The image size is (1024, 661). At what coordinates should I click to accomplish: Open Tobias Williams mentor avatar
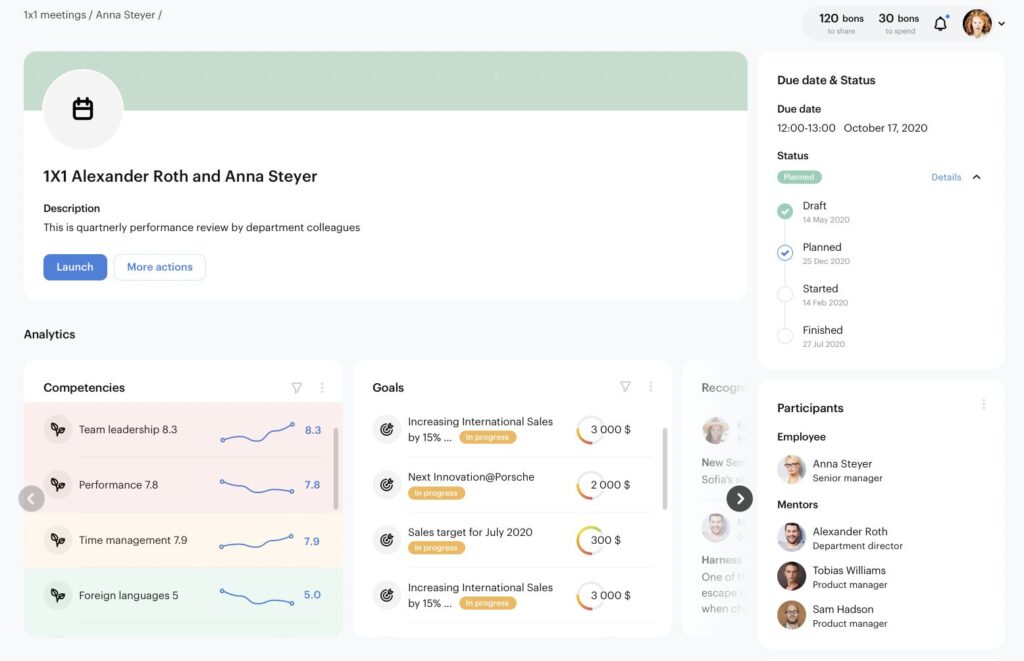tap(791, 576)
